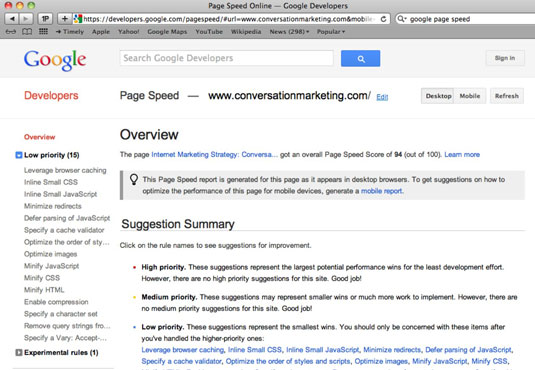Open Specify a cache validator link in summary
Viewport: 535px width, 370px height.
point(182,361)
